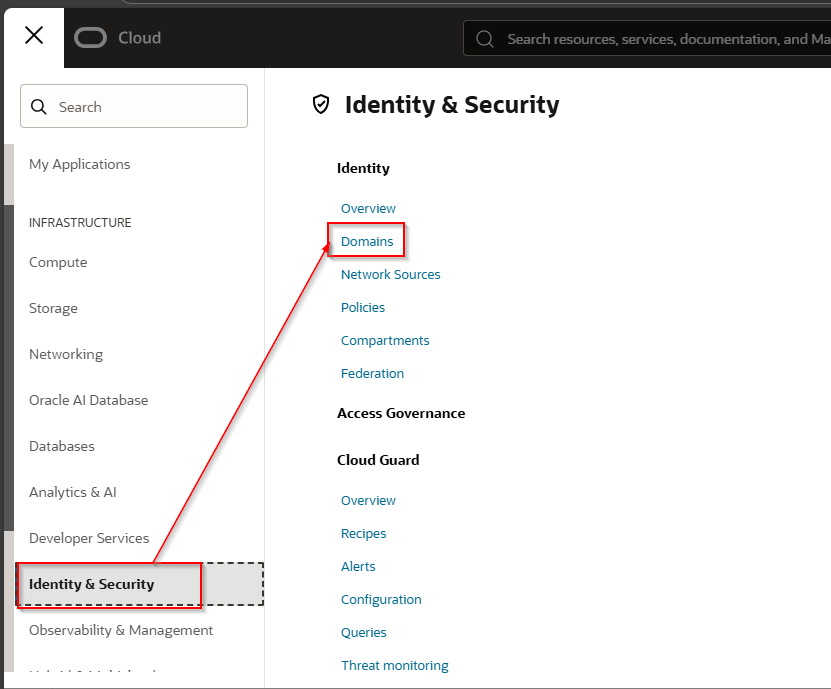Click Network Sources link
Screen dimensions: 831x689
(390, 274)
